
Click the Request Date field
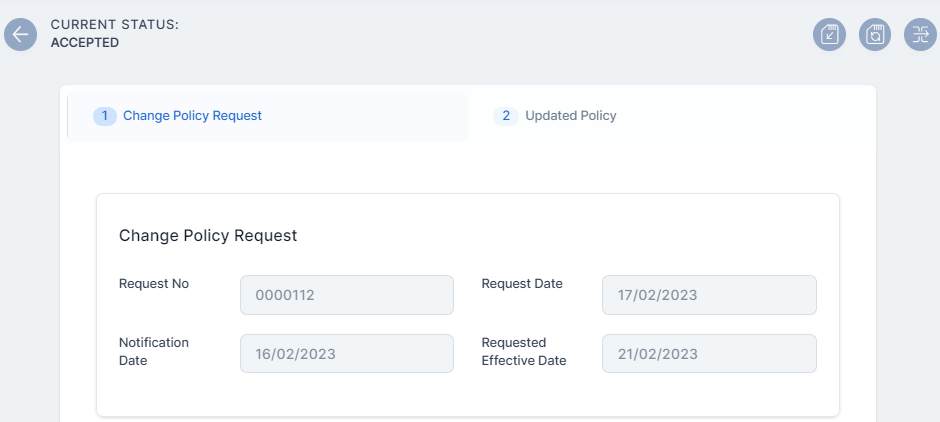click(x=709, y=295)
